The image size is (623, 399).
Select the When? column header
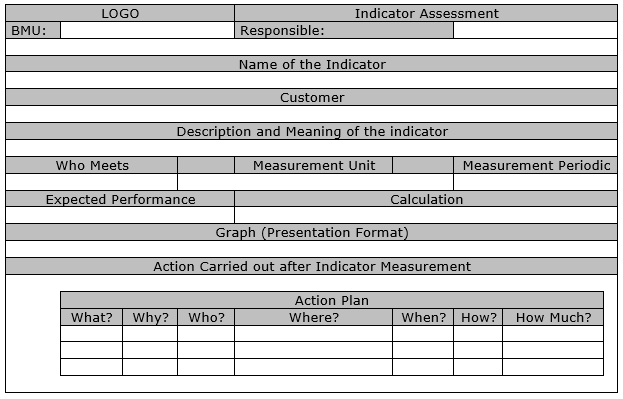[423, 317]
